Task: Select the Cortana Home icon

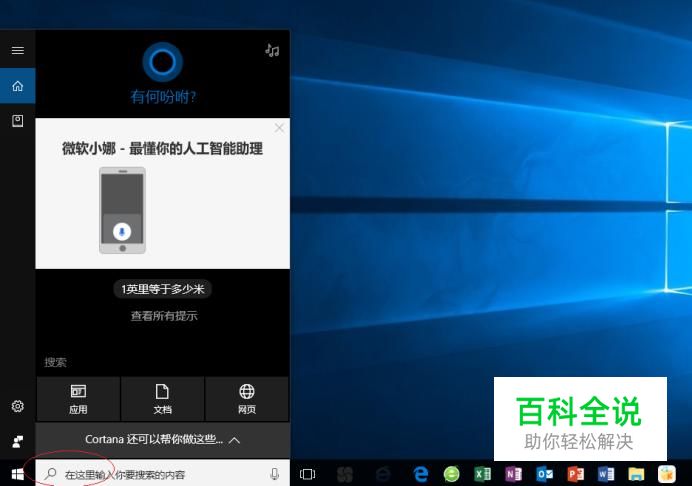Action: [x=18, y=86]
